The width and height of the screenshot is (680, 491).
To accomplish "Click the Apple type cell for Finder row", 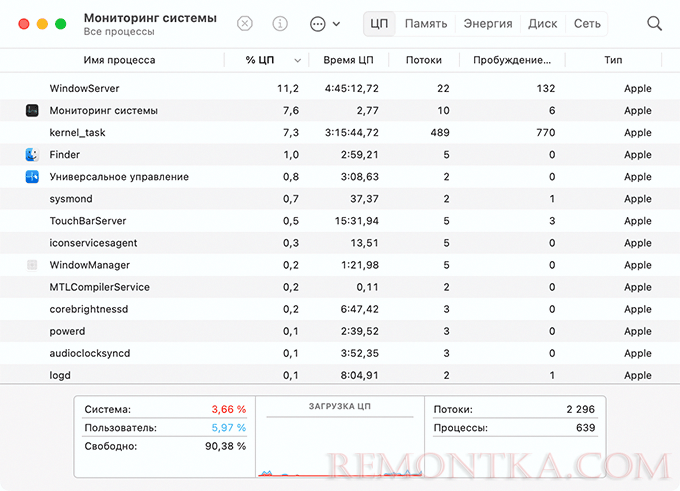I will tap(638, 155).
